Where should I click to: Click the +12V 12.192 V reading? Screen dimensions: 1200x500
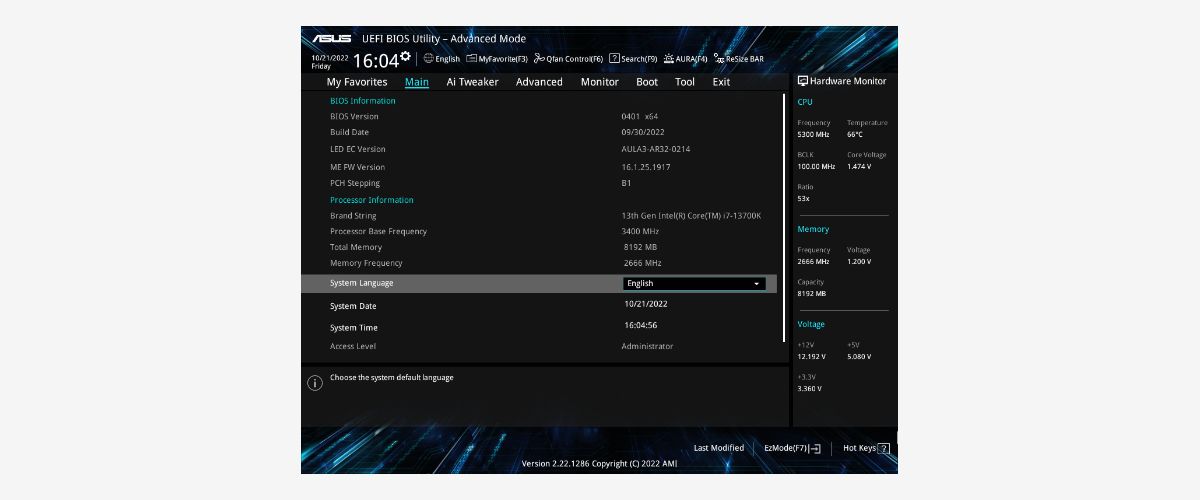pos(812,356)
